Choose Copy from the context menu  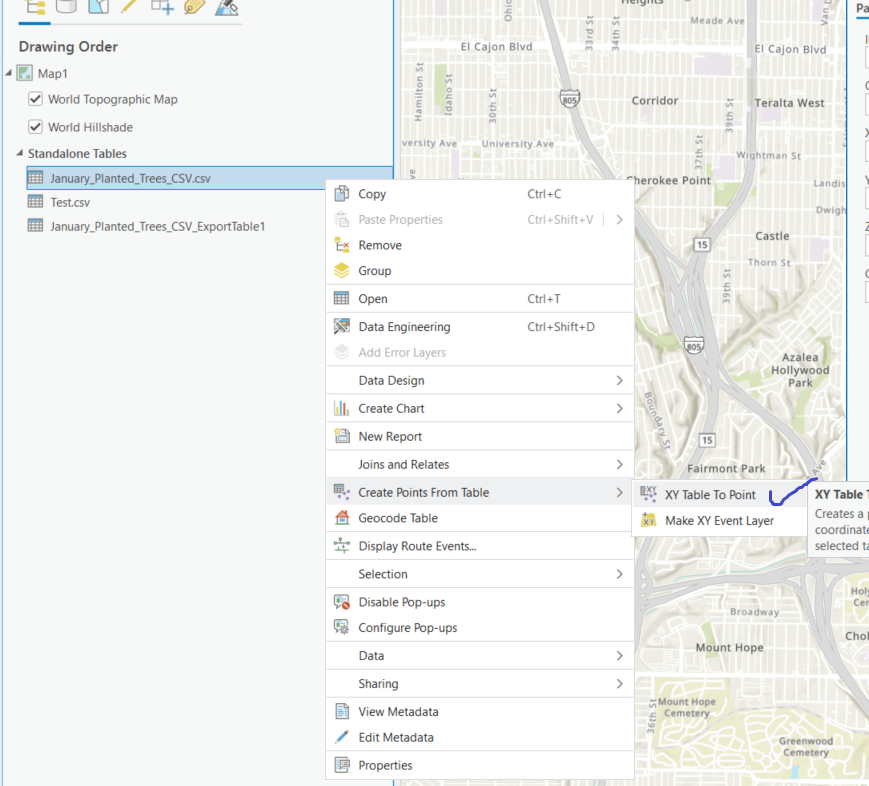pyautogui.click(x=479, y=193)
